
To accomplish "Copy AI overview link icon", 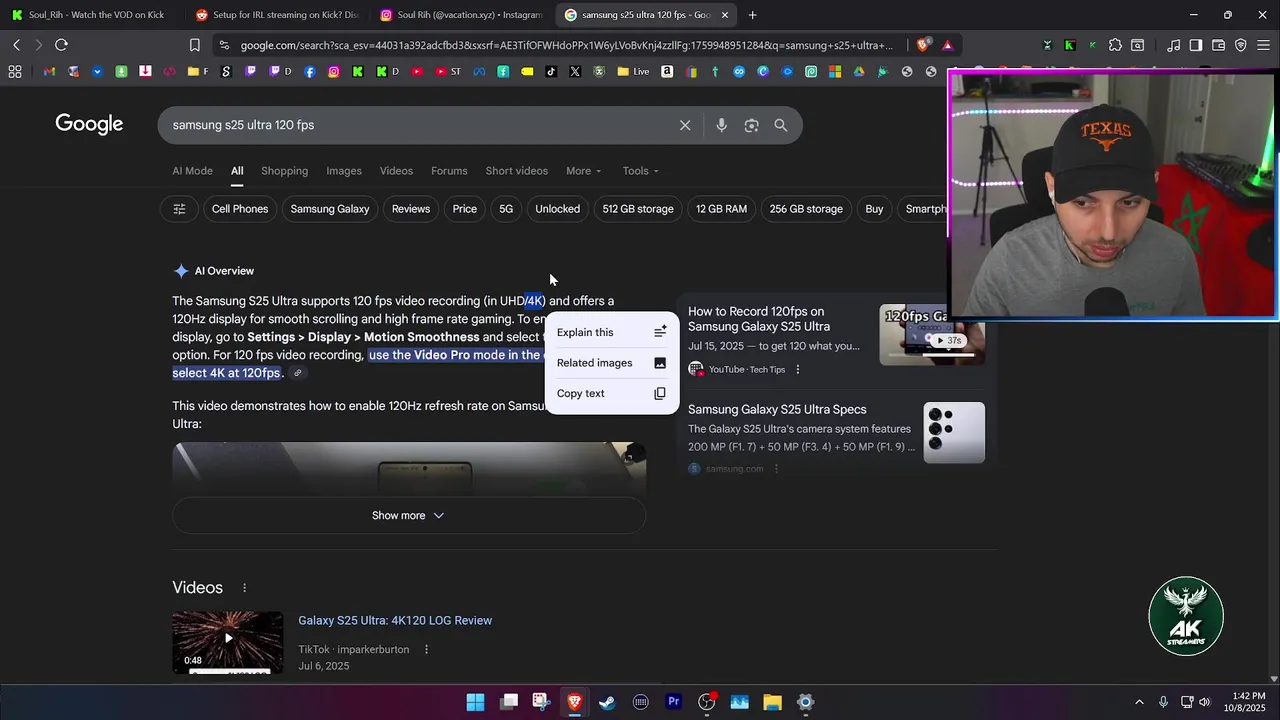I will click(297, 373).
